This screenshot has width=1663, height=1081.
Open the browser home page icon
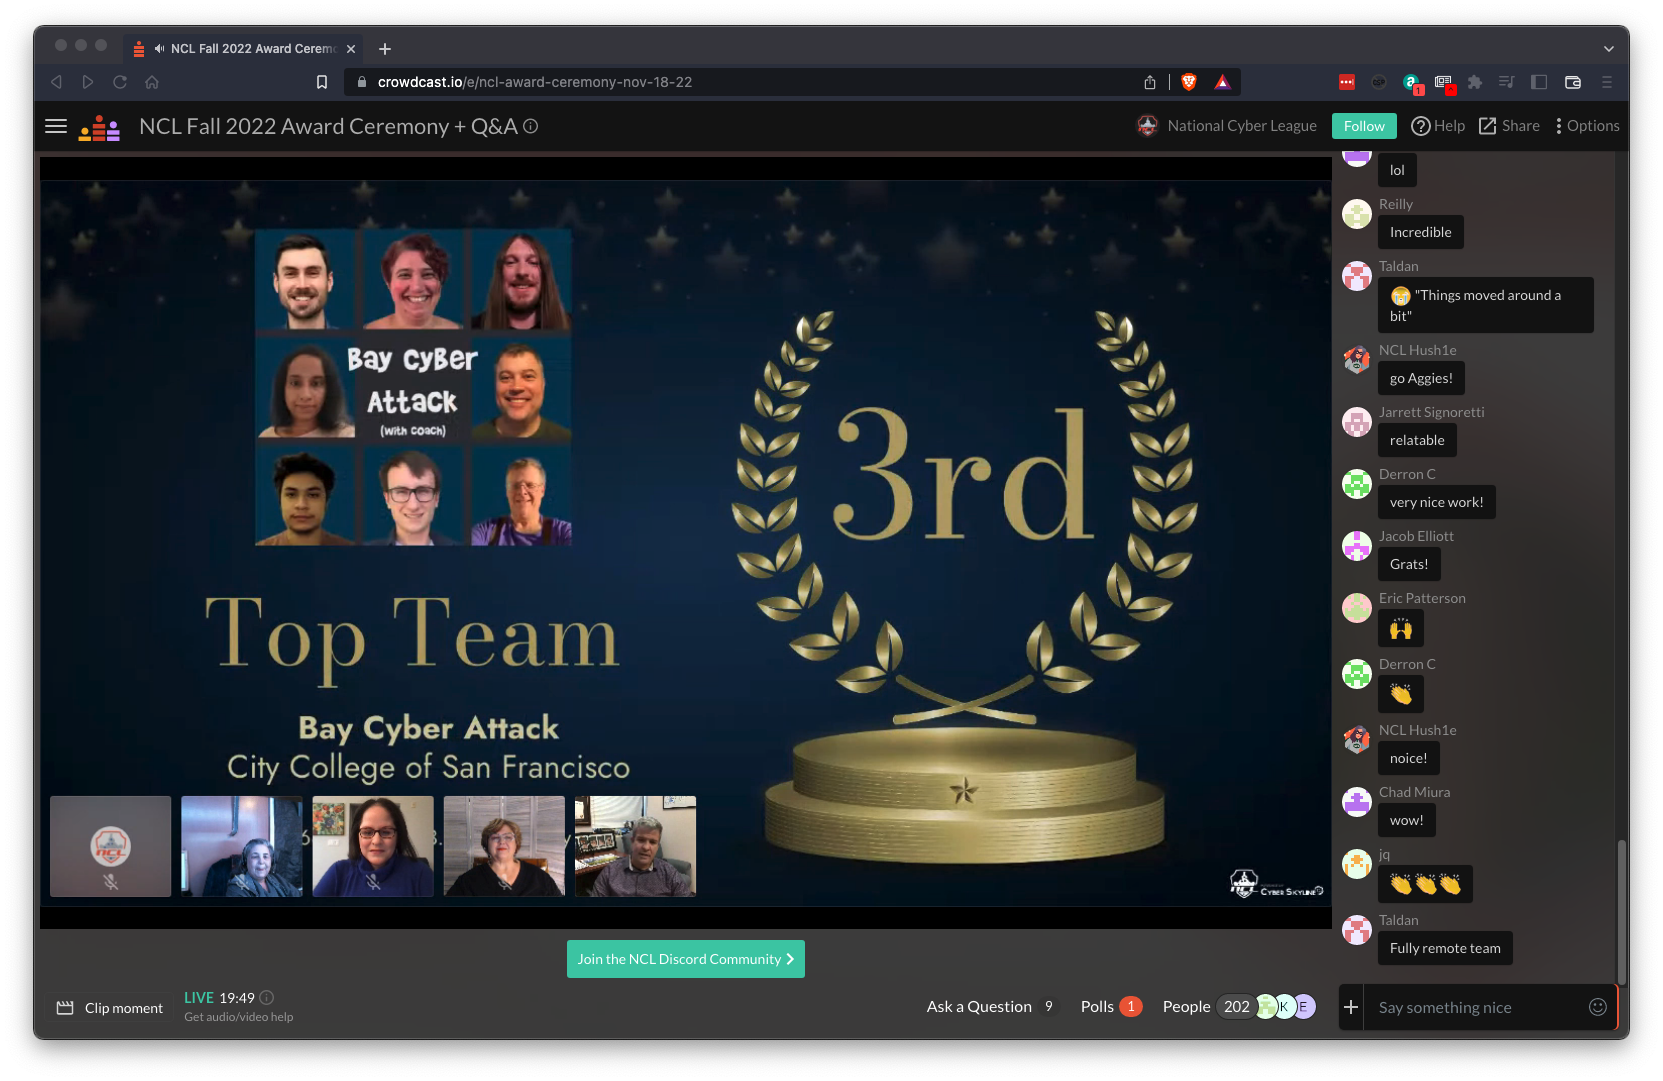click(x=152, y=82)
